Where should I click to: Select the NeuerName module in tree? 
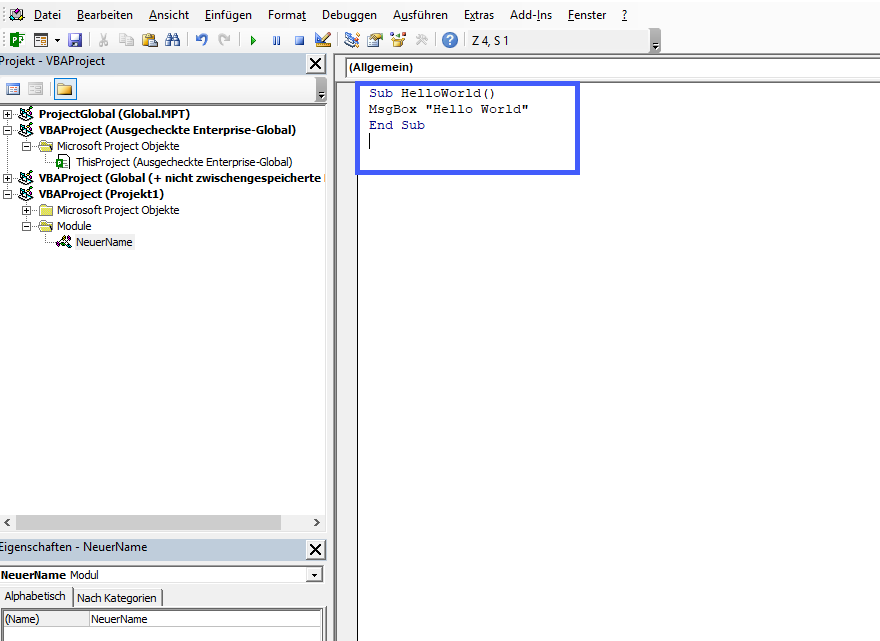tap(103, 242)
